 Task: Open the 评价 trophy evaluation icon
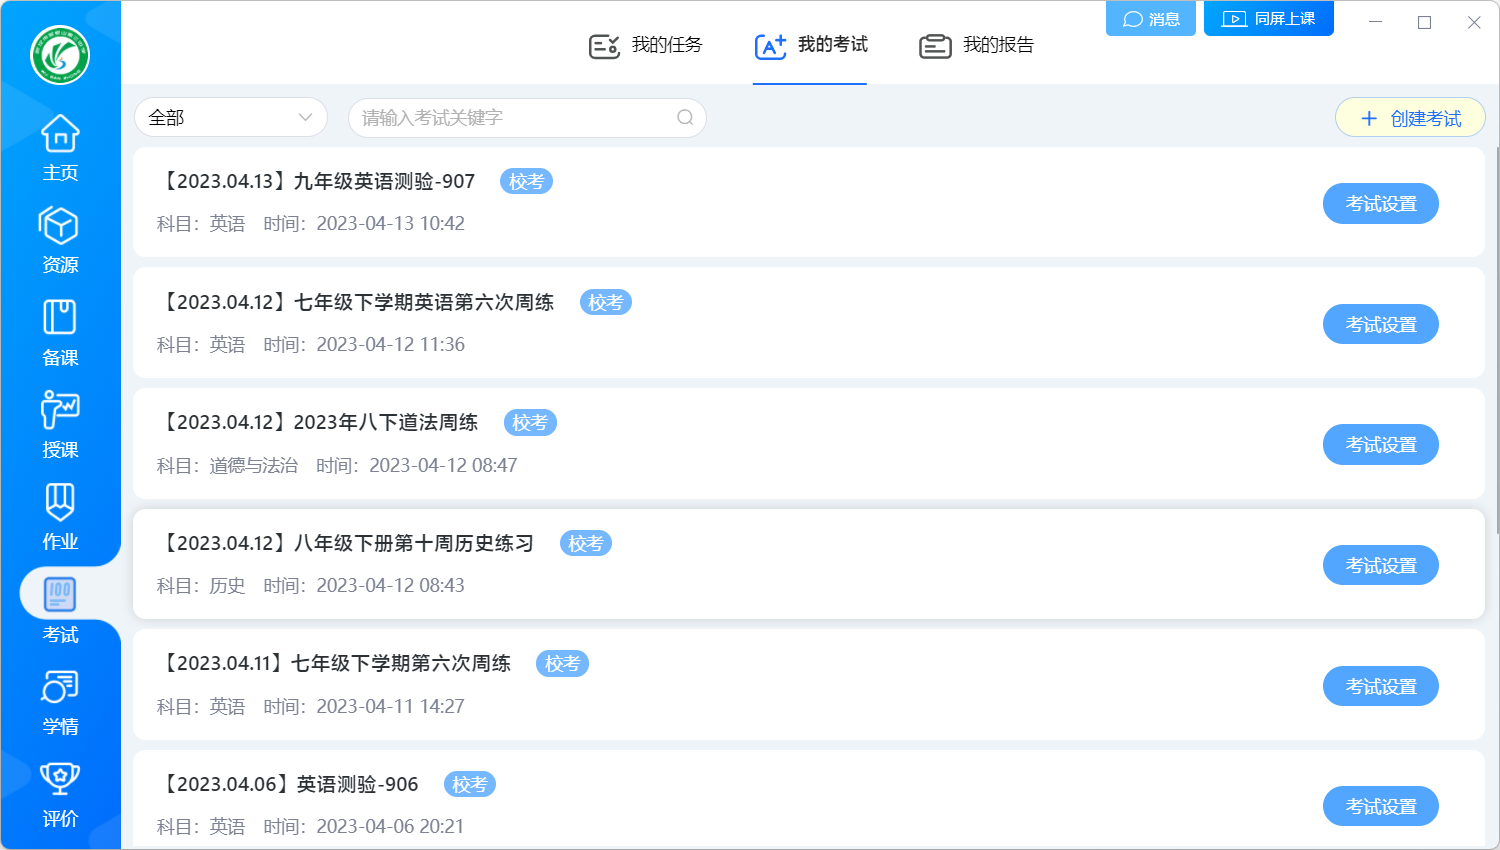click(60, 793)
